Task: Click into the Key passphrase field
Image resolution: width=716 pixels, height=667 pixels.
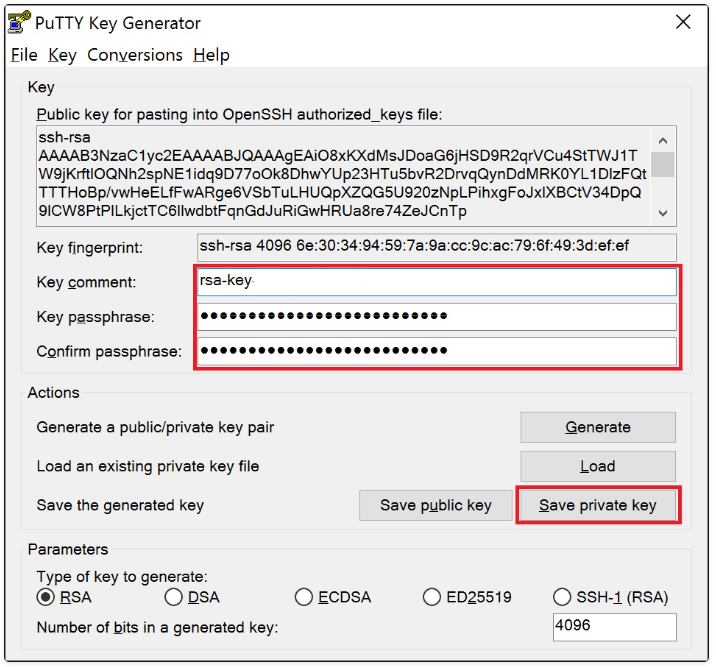Action: (x=437, y=317)
